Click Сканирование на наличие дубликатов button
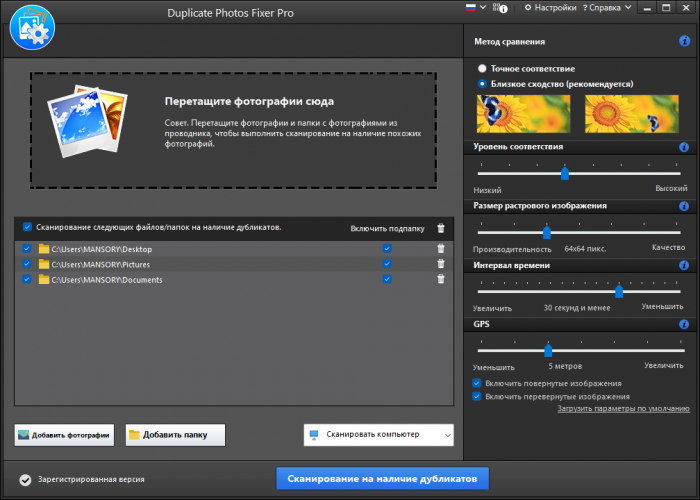The image size is (700, 500). (383, 479)
